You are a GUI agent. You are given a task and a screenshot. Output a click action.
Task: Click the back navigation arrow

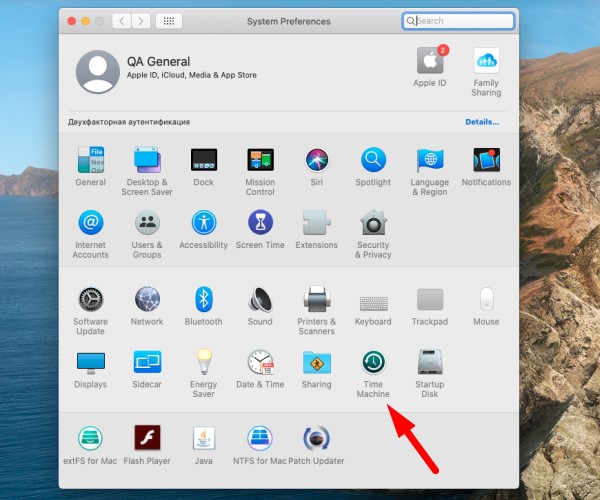point(122,20)
